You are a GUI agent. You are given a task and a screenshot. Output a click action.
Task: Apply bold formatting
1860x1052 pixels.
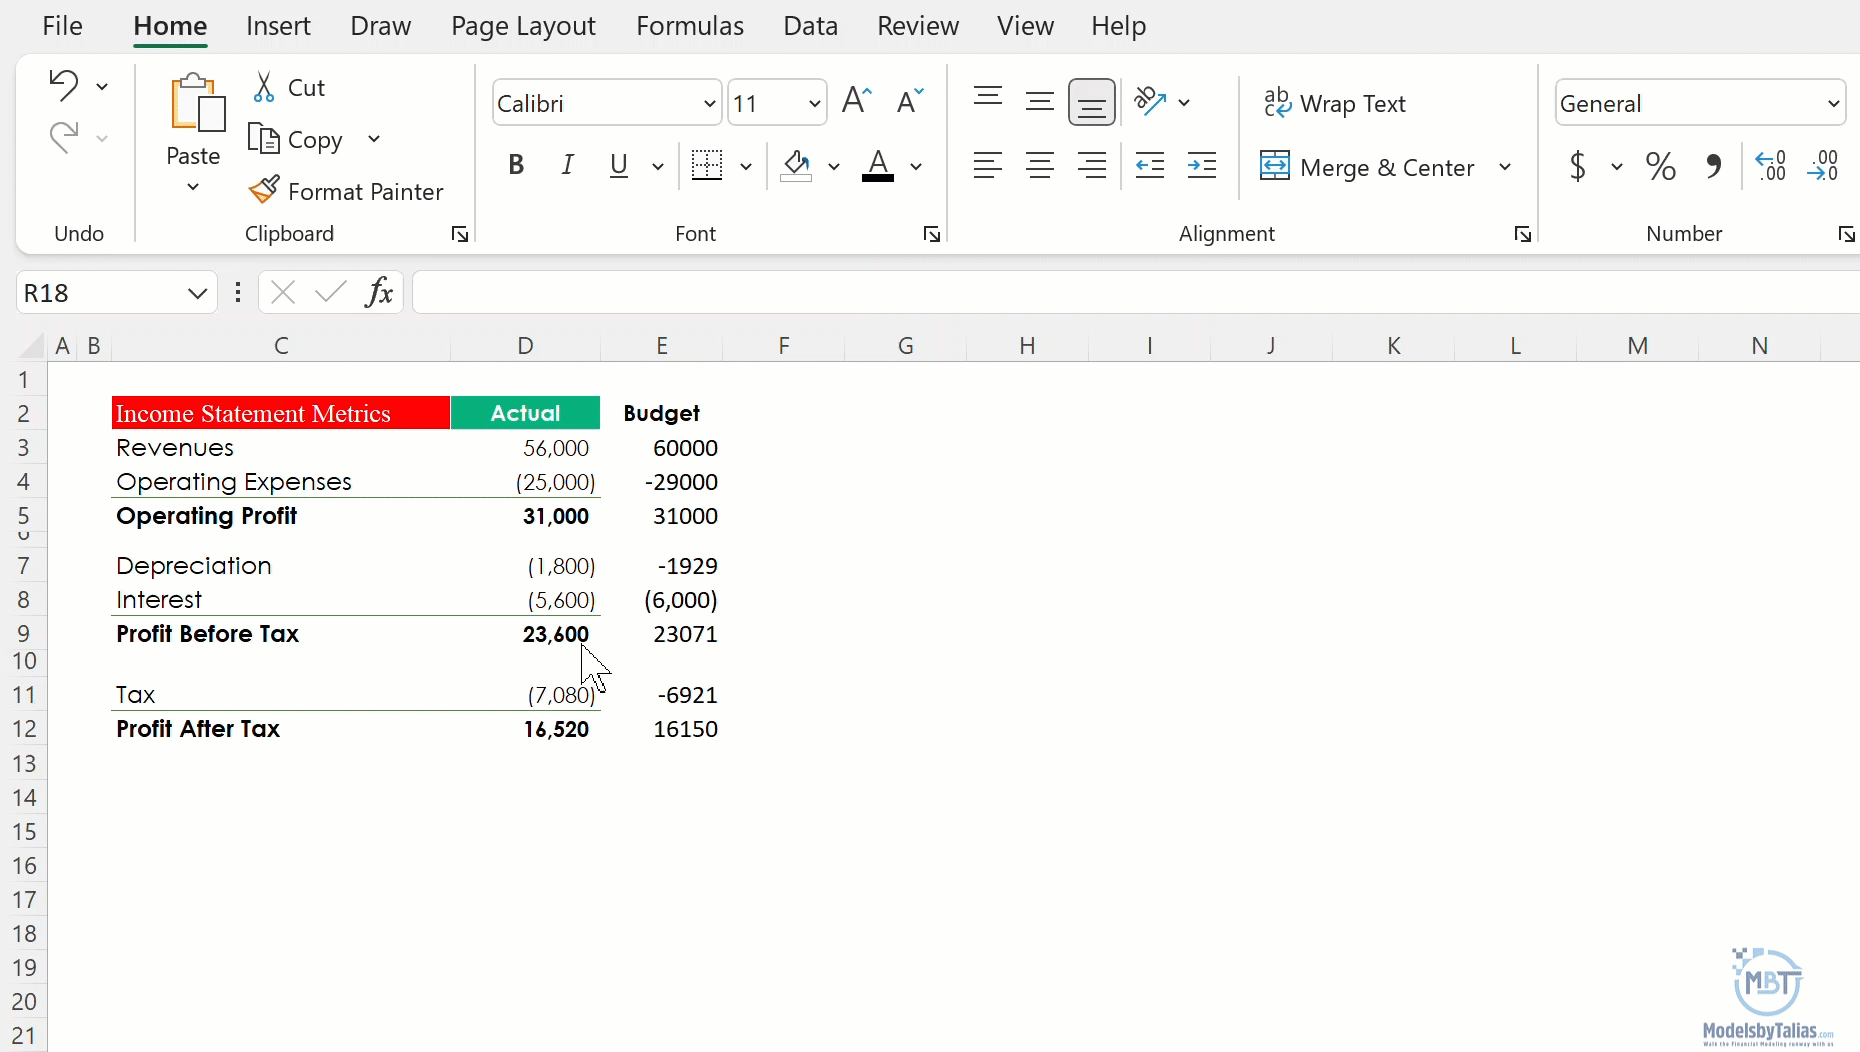click(516, 165)
